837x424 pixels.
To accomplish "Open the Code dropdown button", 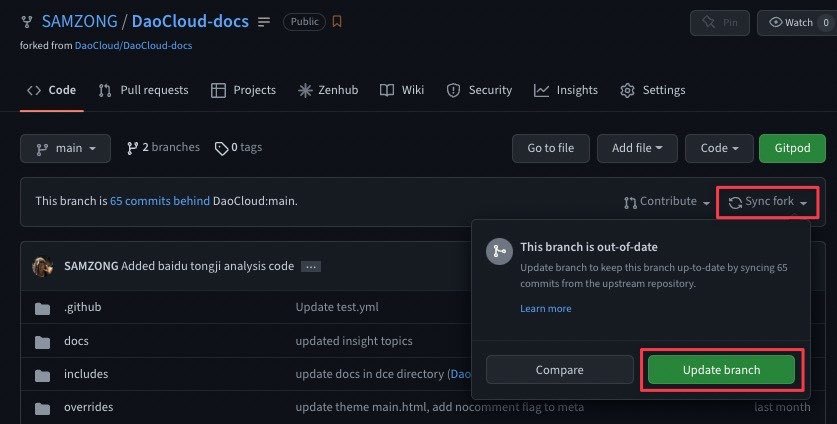I will [718, 148].
